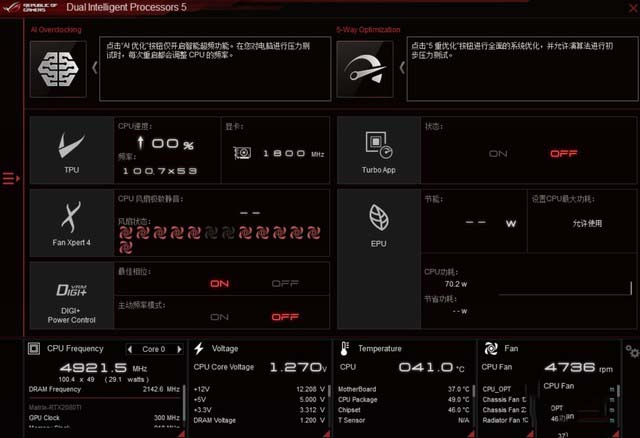Open monitor settings gear icon
The width and height of the screenshot is (640, 438).
pos(632,351)
